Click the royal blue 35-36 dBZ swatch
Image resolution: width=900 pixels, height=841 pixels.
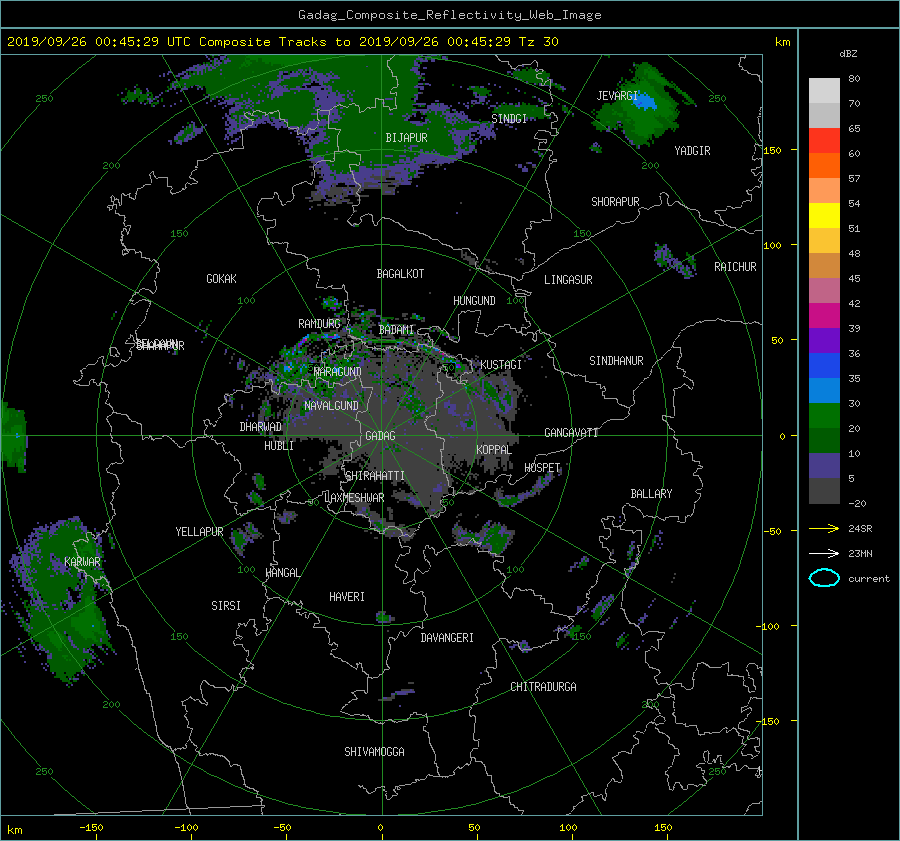pyautogui.click(x=824, y=366)
